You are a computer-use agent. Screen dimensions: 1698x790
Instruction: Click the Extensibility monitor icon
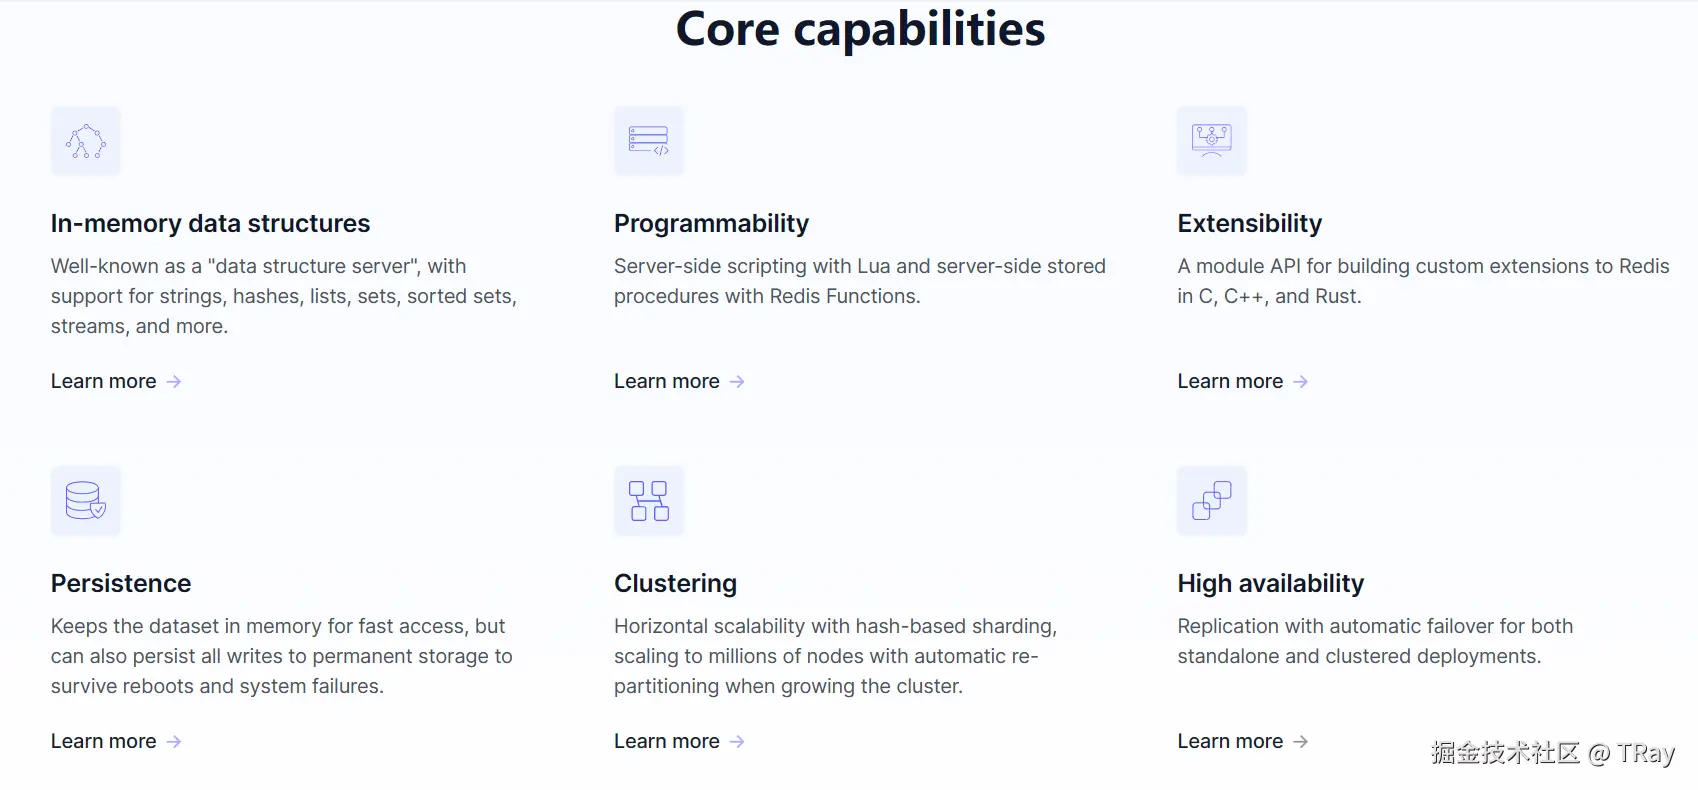point(1212,141)
